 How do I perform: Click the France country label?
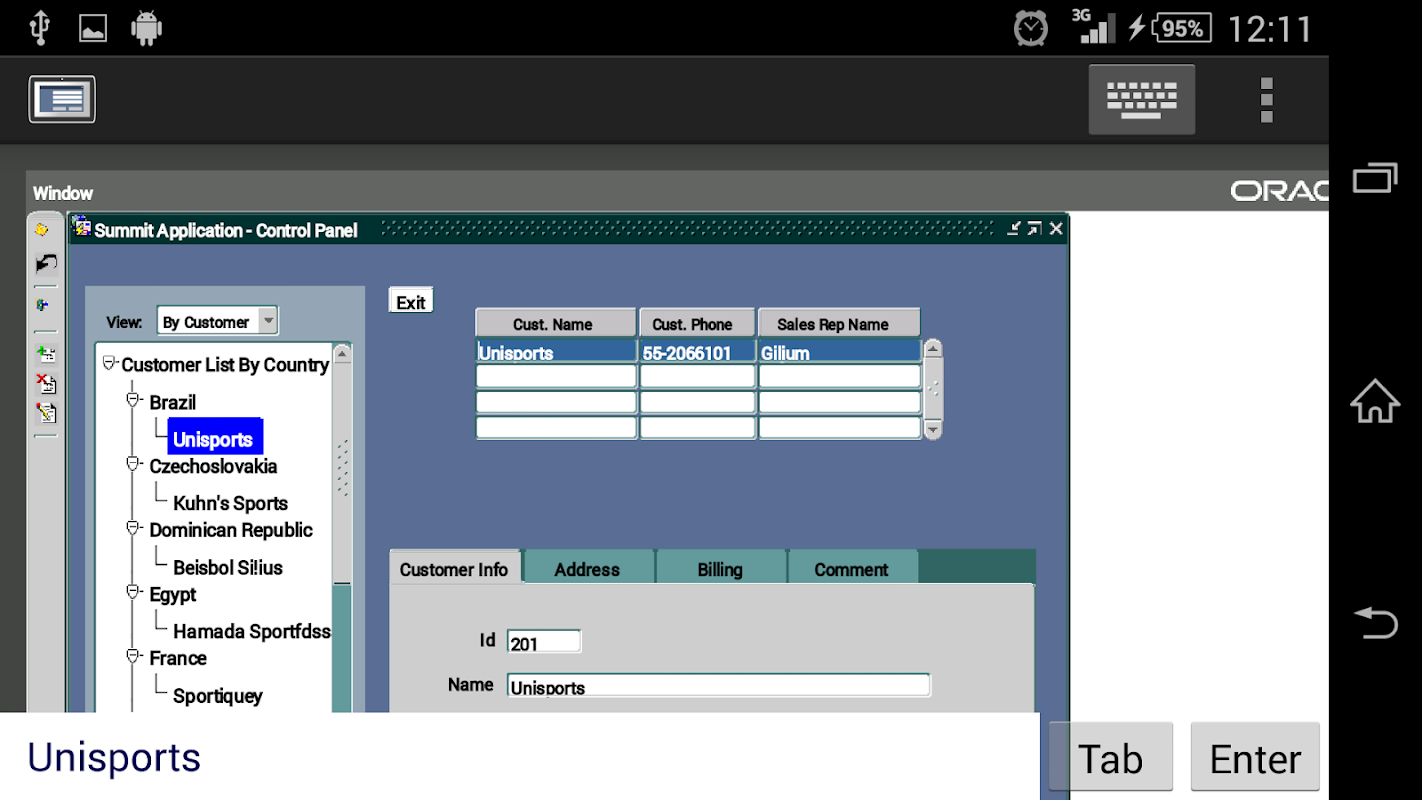pyautogui.click(x=178, y=658)
